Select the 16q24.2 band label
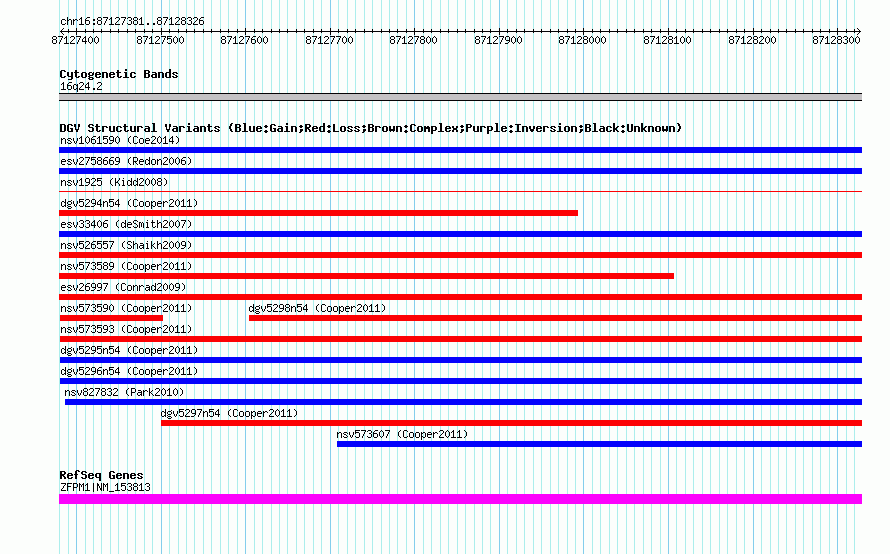The height and width of the screenshot is (554, 890). (81, 86)
